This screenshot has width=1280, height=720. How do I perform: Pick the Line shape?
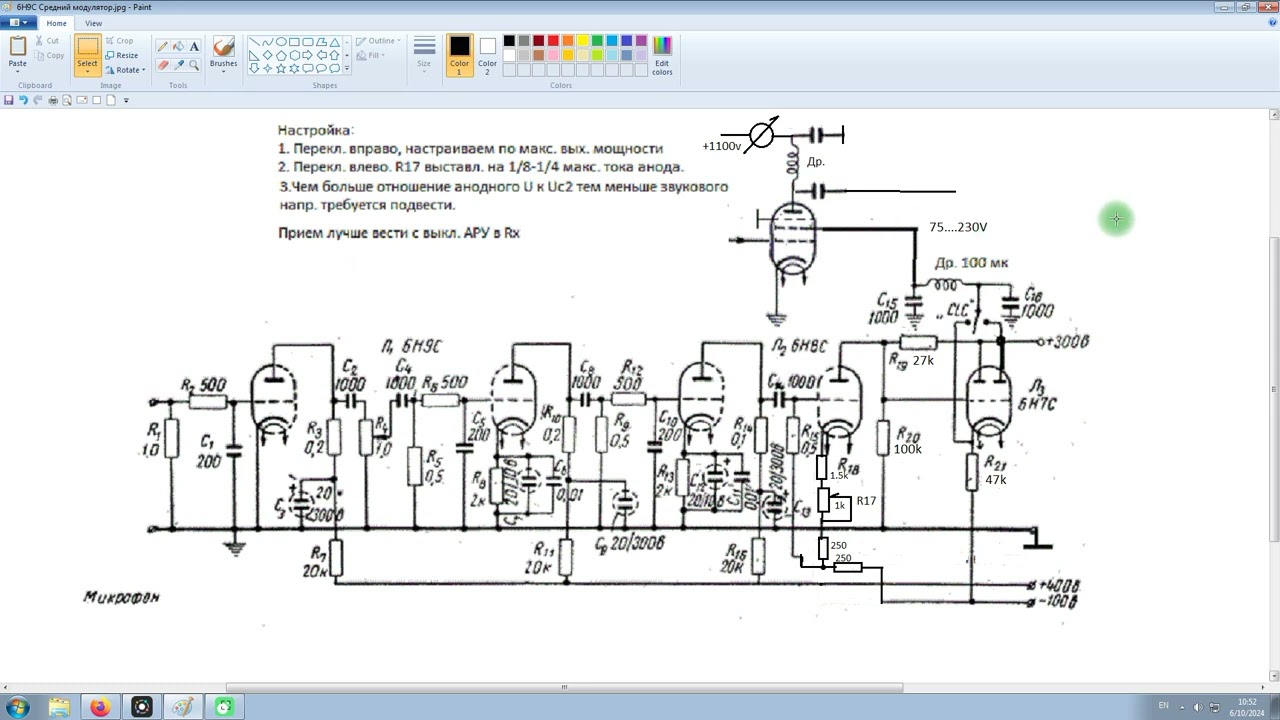[x=254, y=42]
